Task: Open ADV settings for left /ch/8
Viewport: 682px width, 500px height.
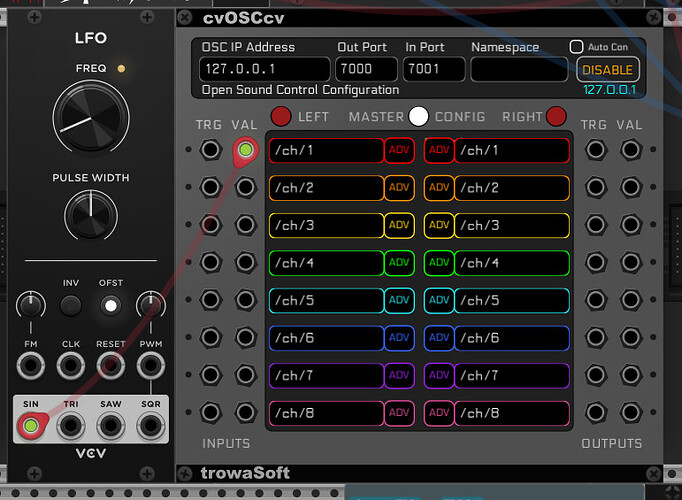Action: [x=399, y=413]
